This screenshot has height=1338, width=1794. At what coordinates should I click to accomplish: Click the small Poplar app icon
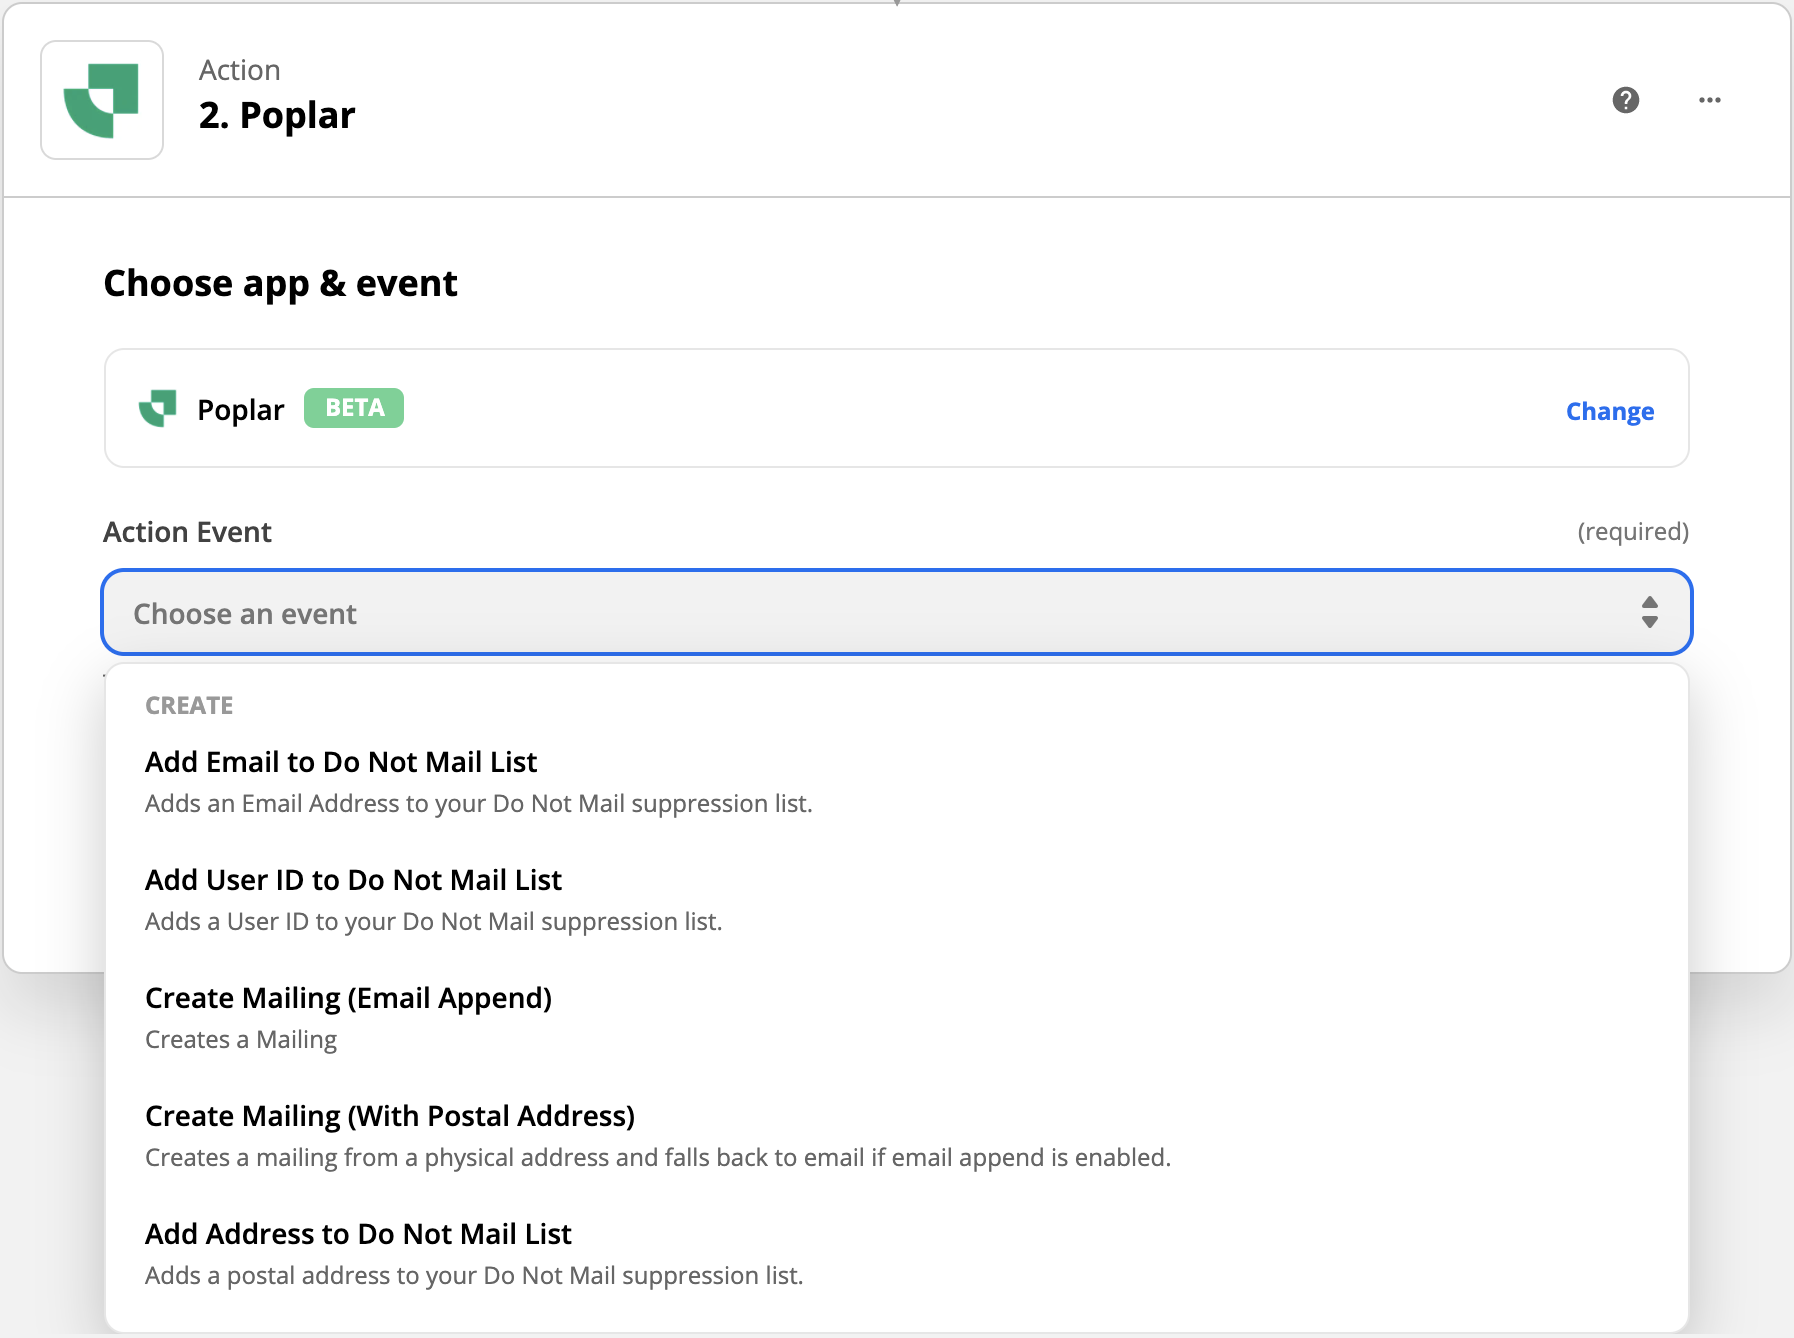pyautogui.click(x=158, y=408)
